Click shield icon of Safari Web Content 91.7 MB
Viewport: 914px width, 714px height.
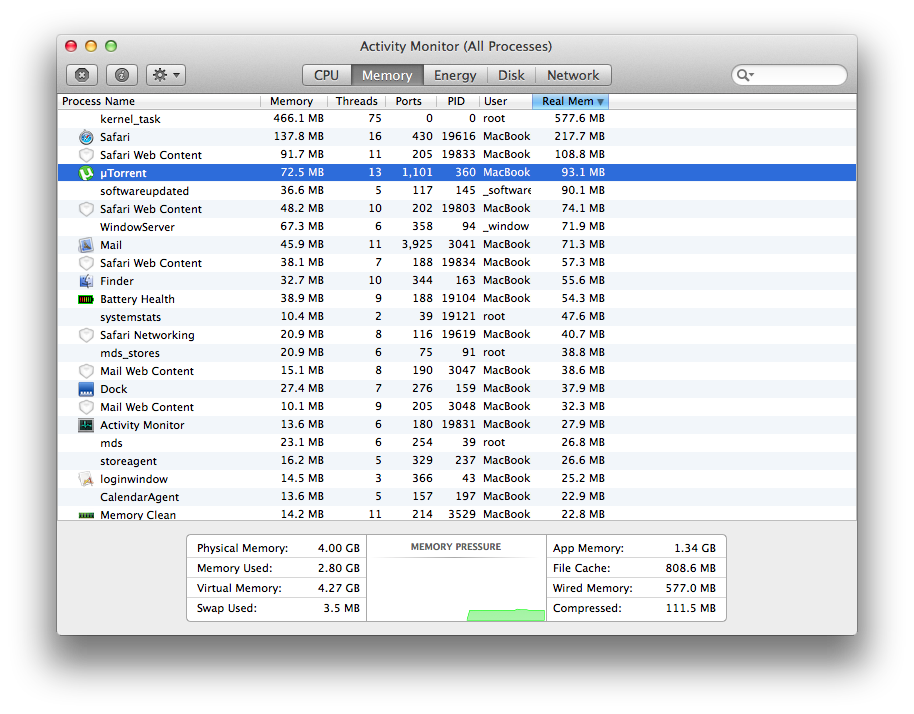pyautogui.click(x=86, y=155)
